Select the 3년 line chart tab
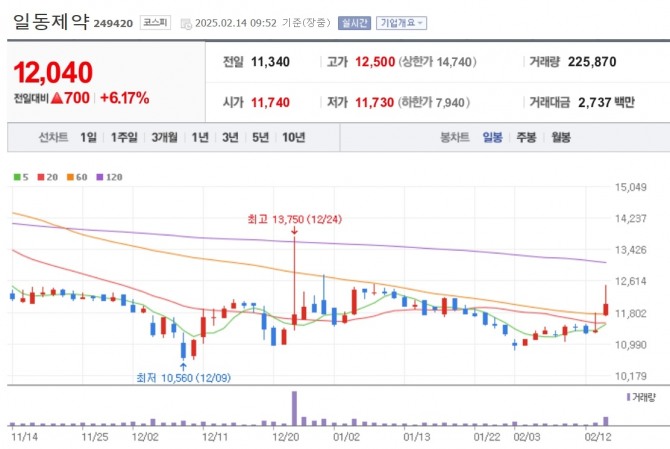Screen dimensions: 670x449 230,138
